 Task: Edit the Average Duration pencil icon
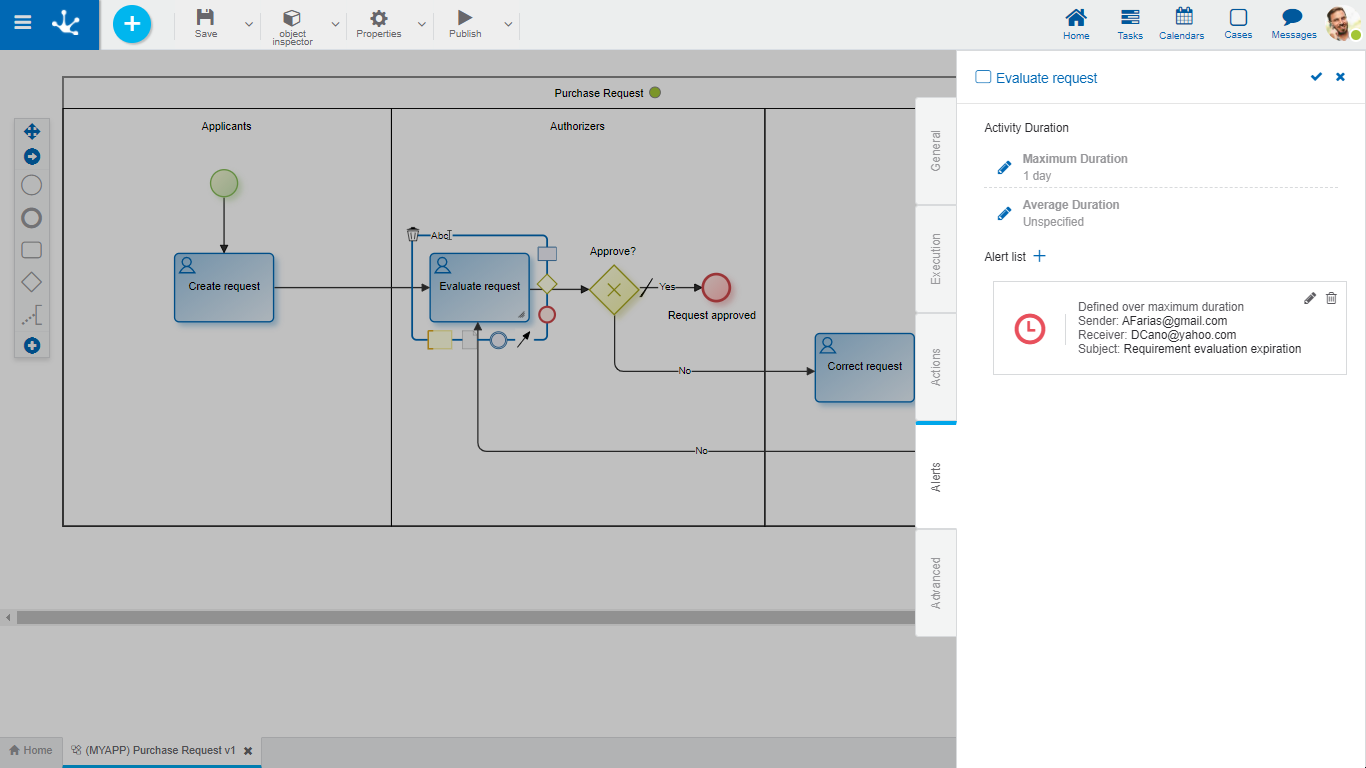1004,213
